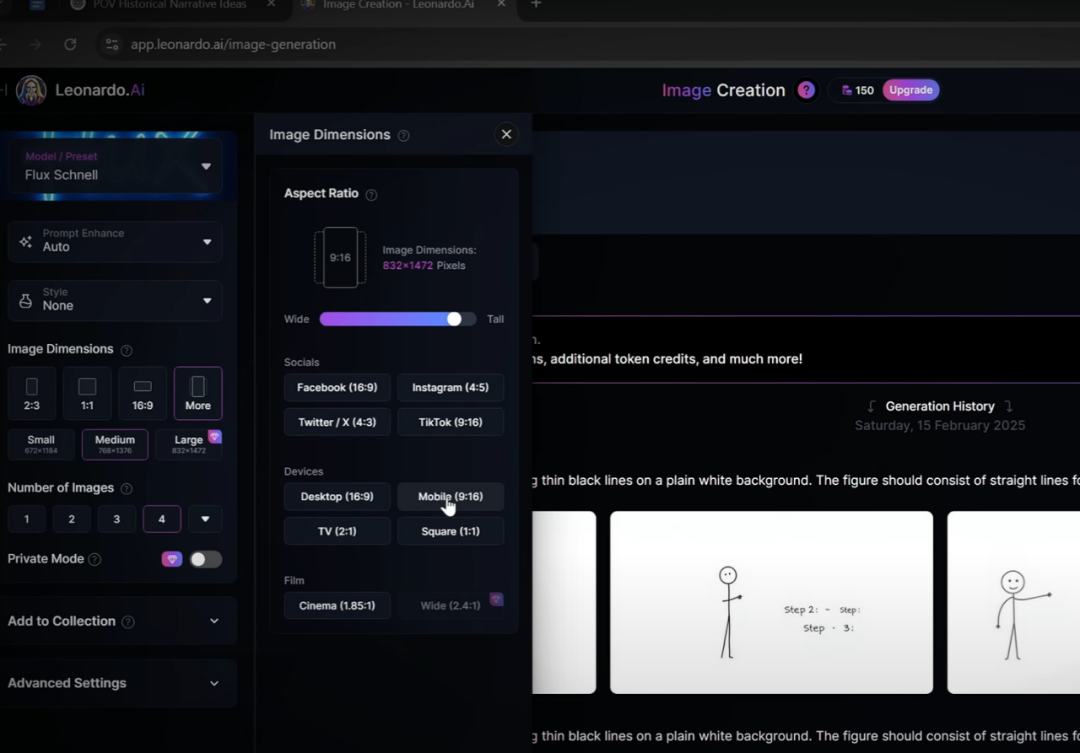Image resolution: width=1080 pixels, height=753 pixels.
Task: Click the Wide to Tall aspect slider
Action: pos(397,319)
